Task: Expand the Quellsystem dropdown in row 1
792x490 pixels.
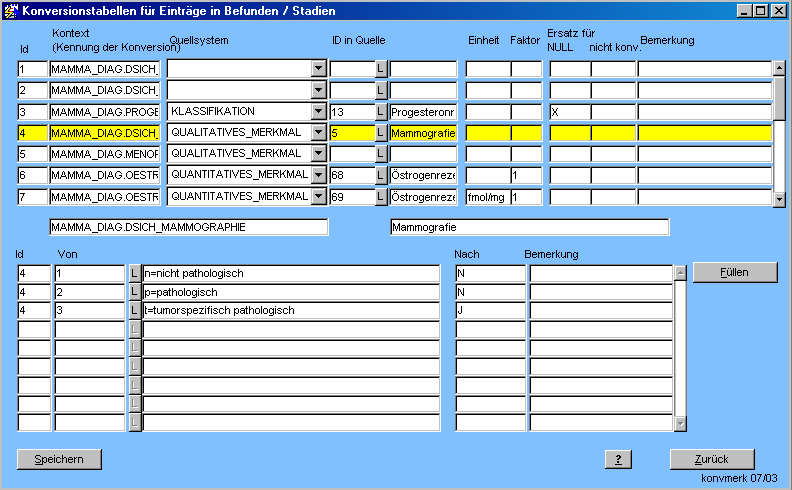Action: point(318,69)
